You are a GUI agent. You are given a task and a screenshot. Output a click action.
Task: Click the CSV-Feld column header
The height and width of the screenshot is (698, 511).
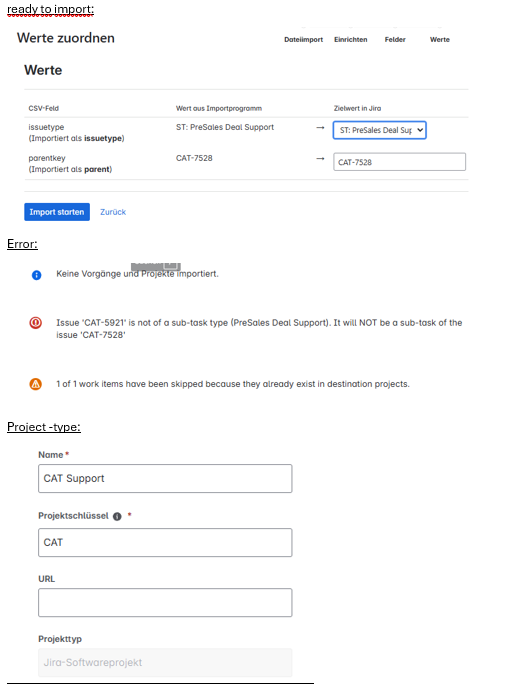(x=44, y=108)
